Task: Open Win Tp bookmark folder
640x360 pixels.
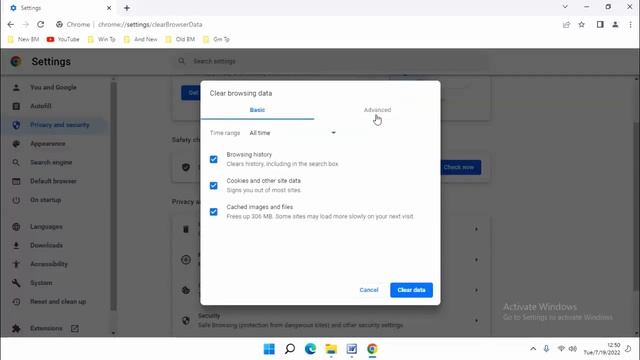Action: [102, 39]
